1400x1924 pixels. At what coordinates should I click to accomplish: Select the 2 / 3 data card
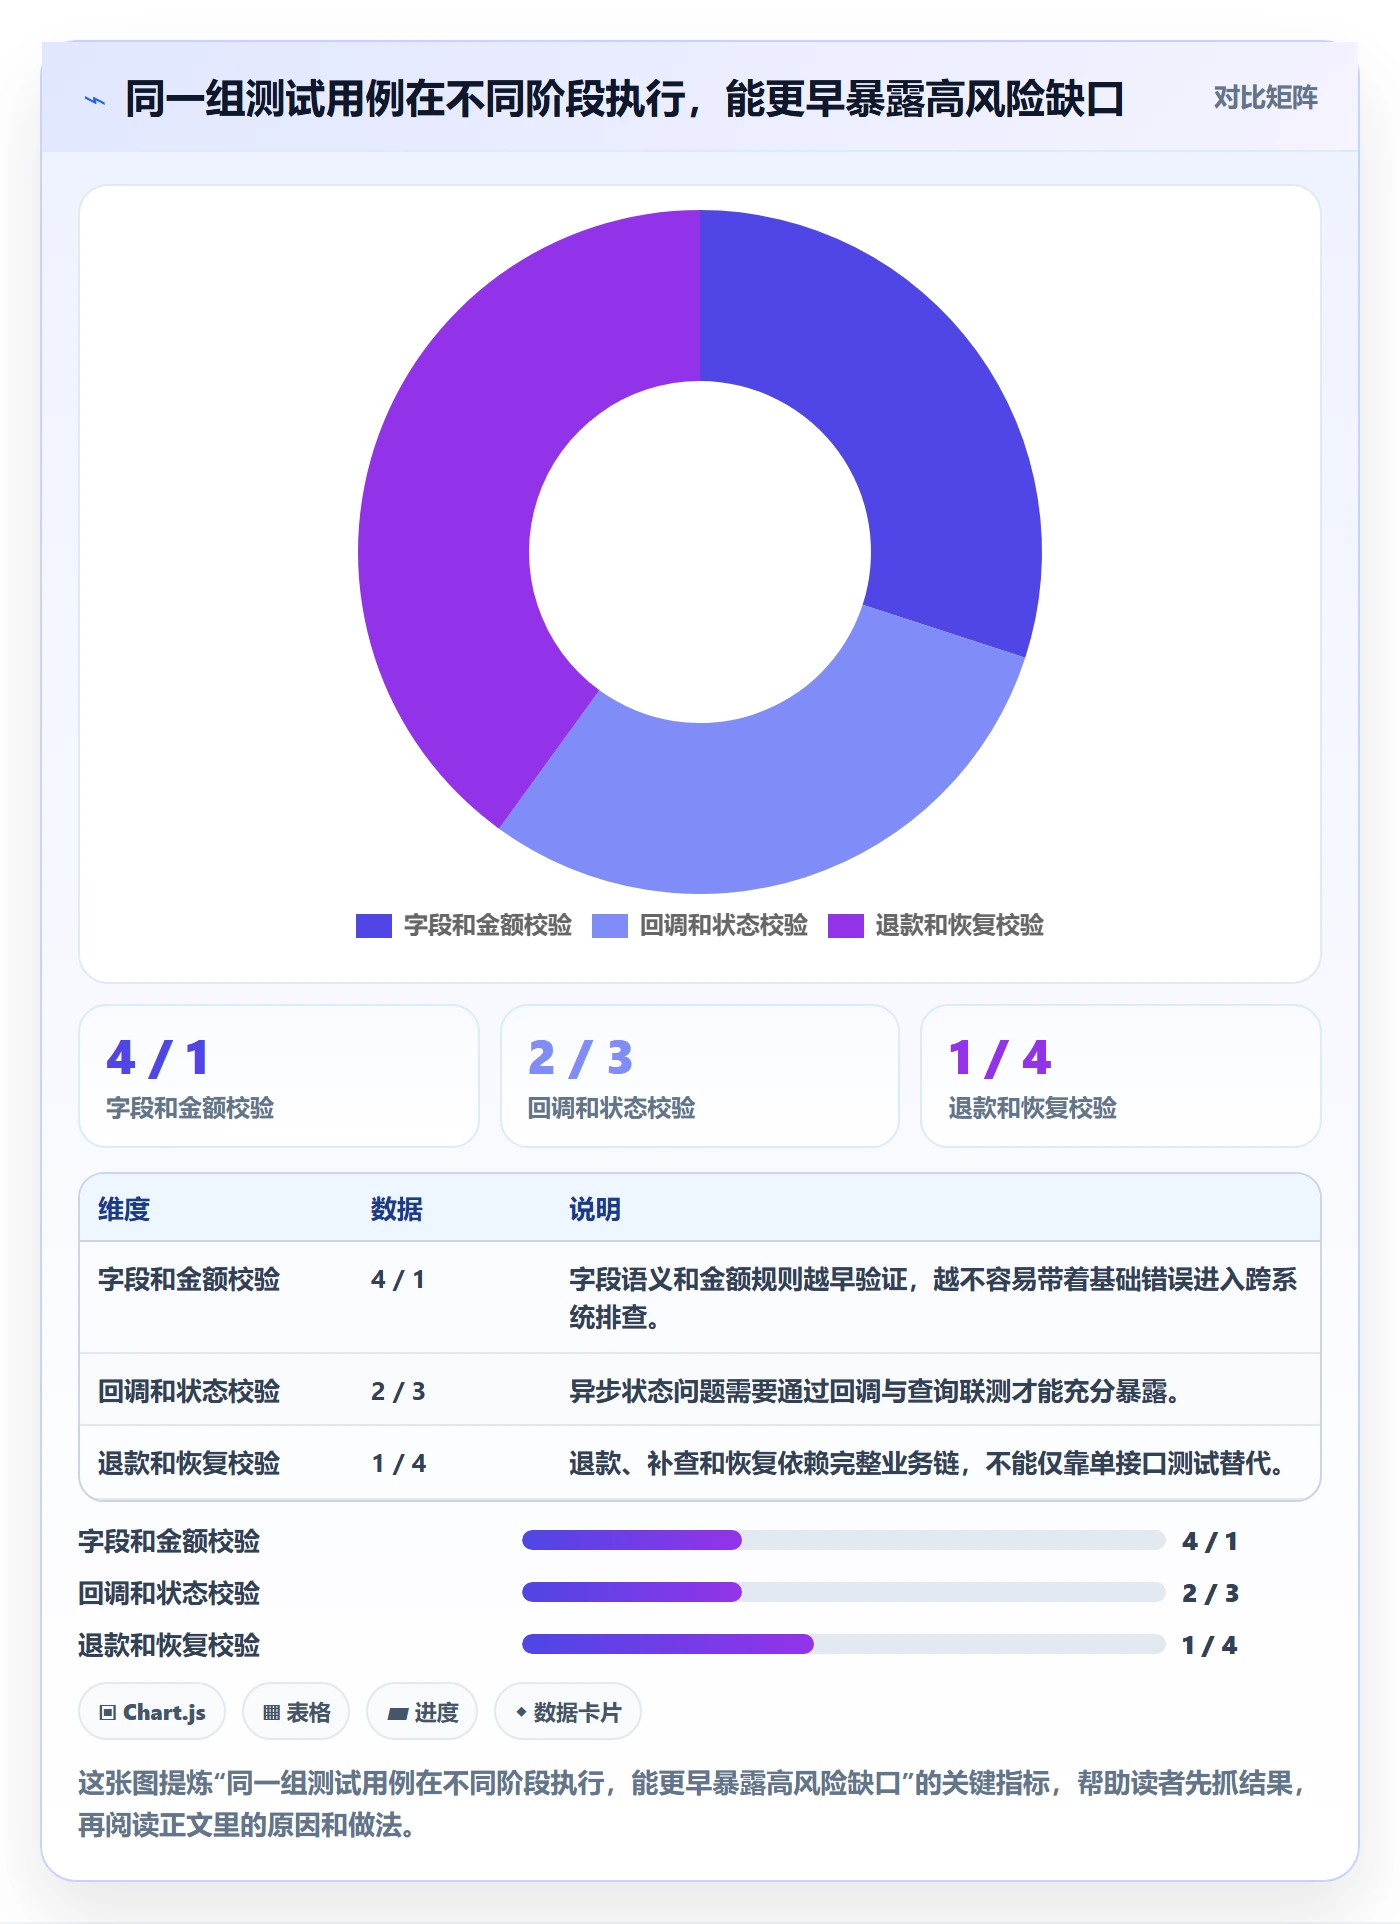700,1076
